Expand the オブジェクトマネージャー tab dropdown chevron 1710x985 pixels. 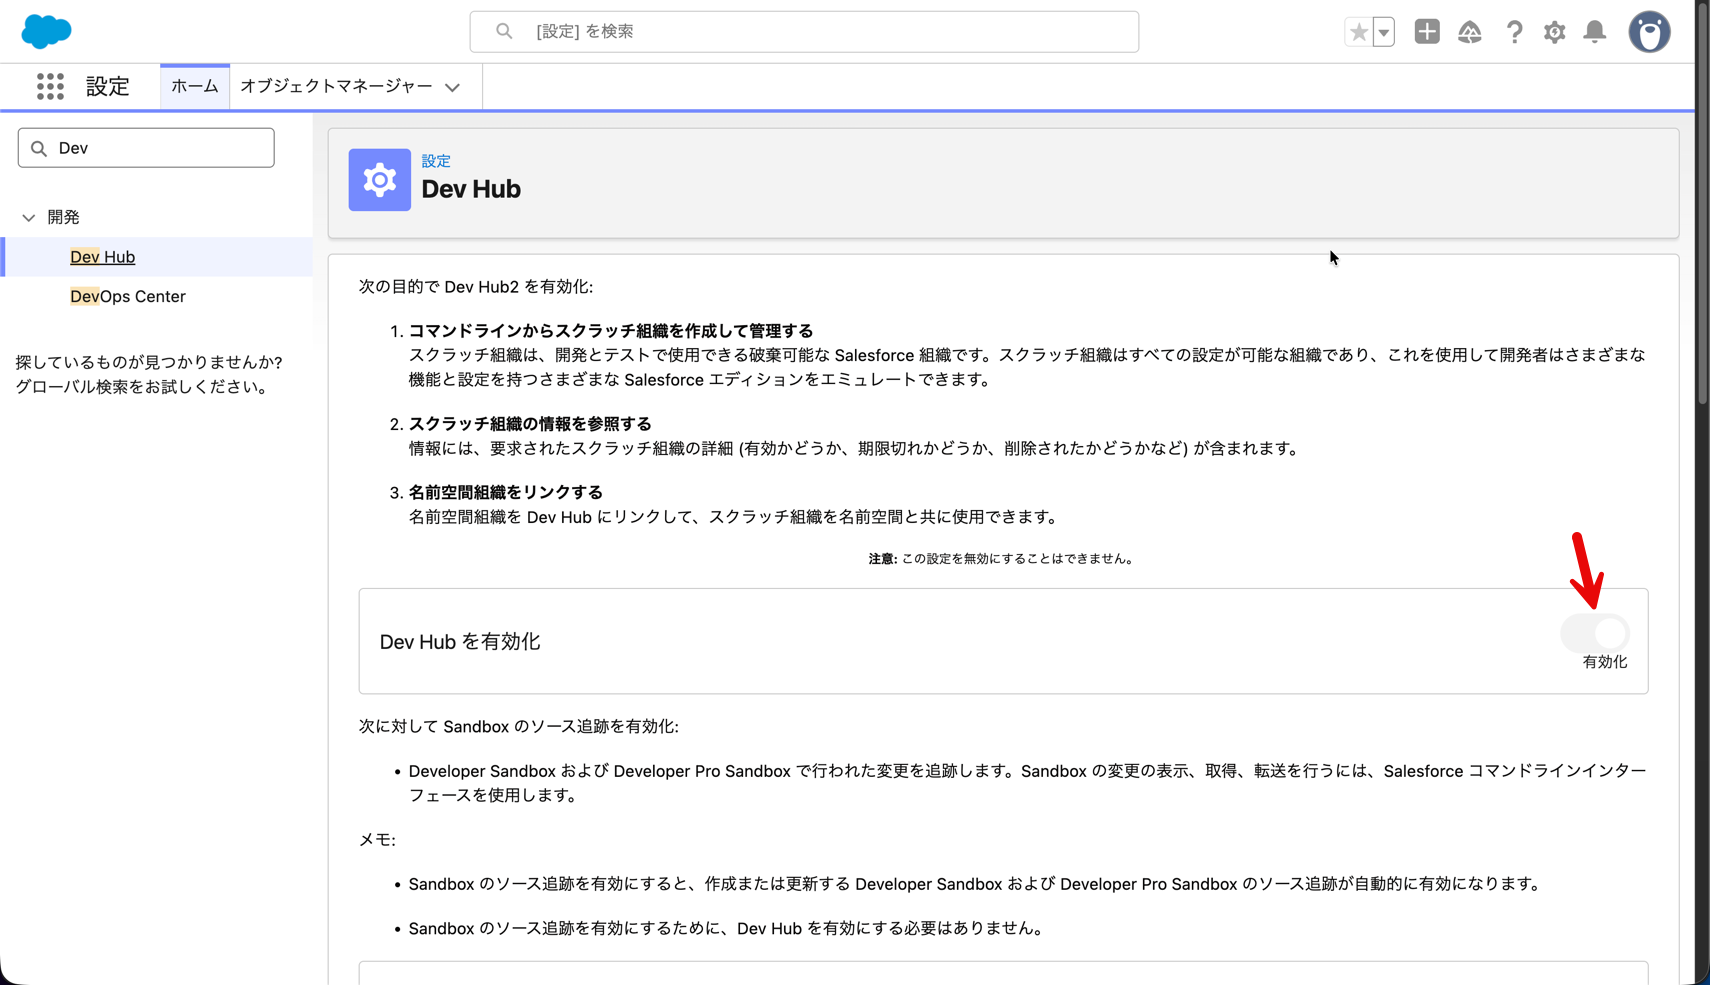(453, 87)
